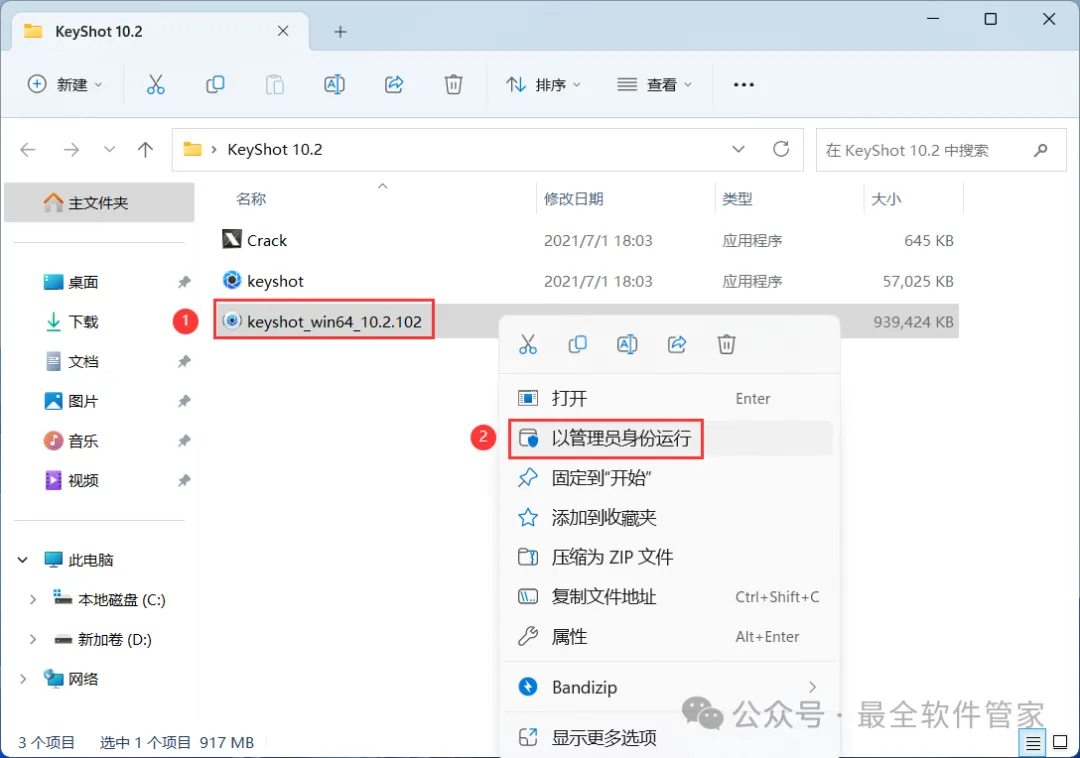This screenshot has width=1080, height=758.
Task: Open the 新建 dropdown
Action: click(65, 85)
